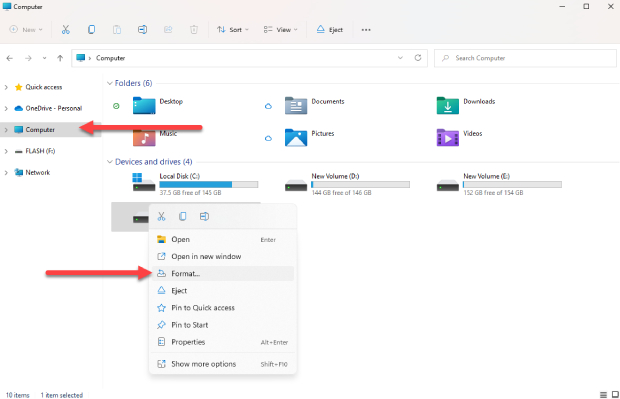Screen dimensions: 620x399
Task: Click the Paste icon in the toolbar
Action: pyautogui.click(x=117, y=30)
